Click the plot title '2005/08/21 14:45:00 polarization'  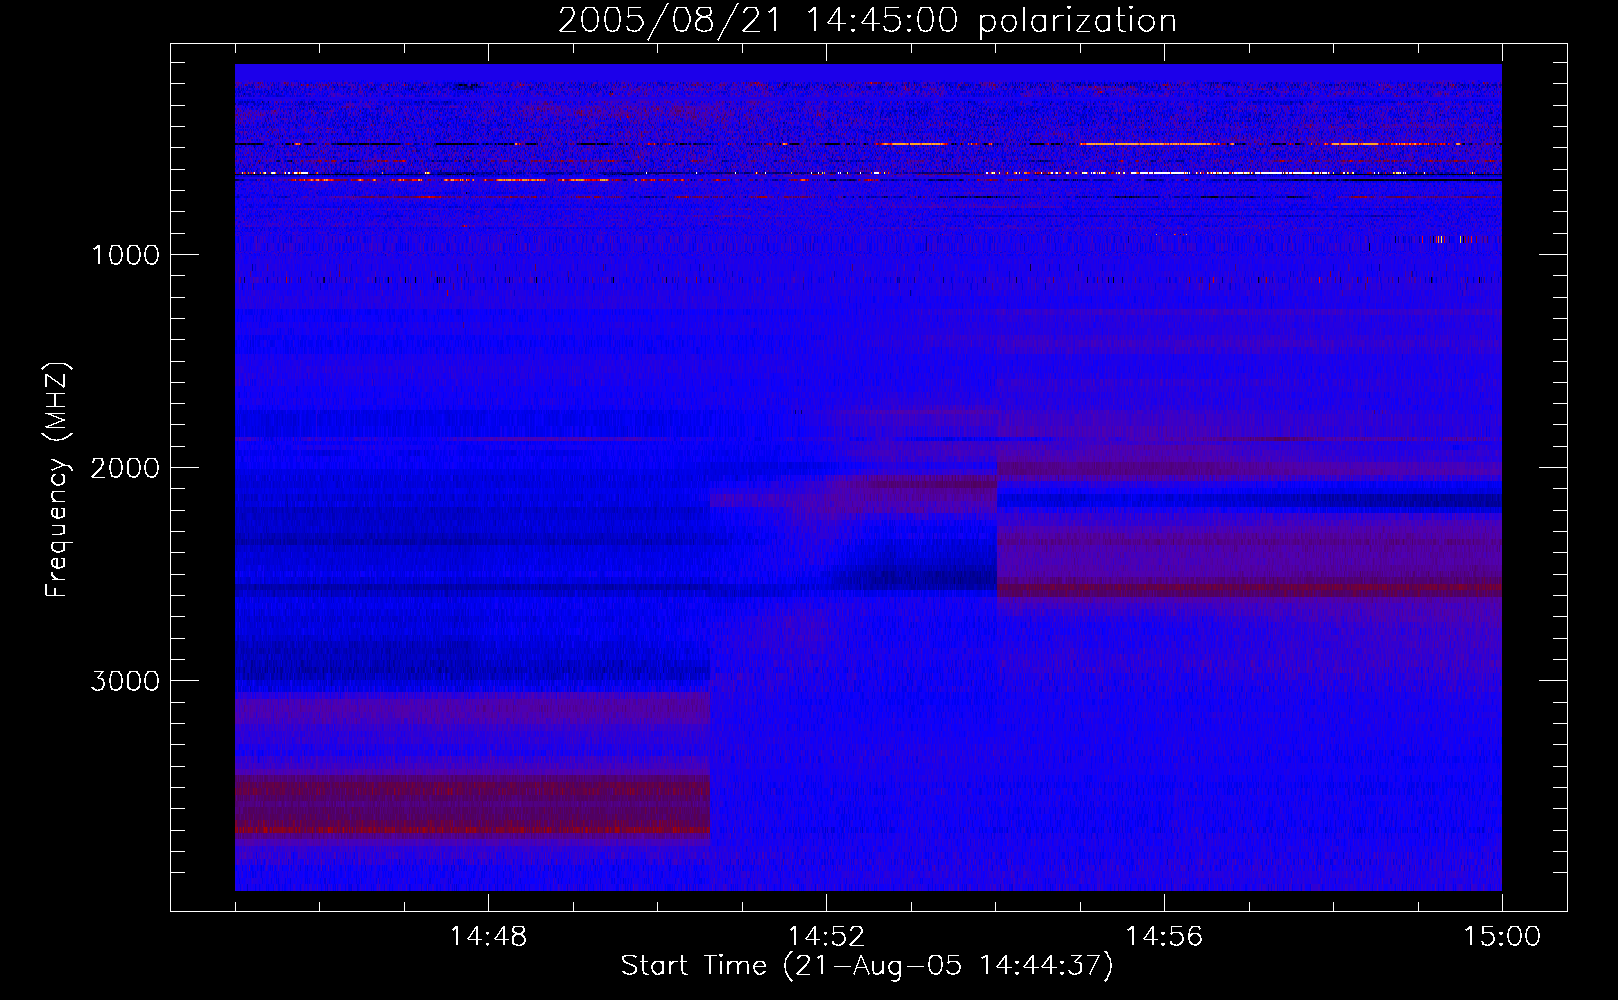click(x=867, y=21)
